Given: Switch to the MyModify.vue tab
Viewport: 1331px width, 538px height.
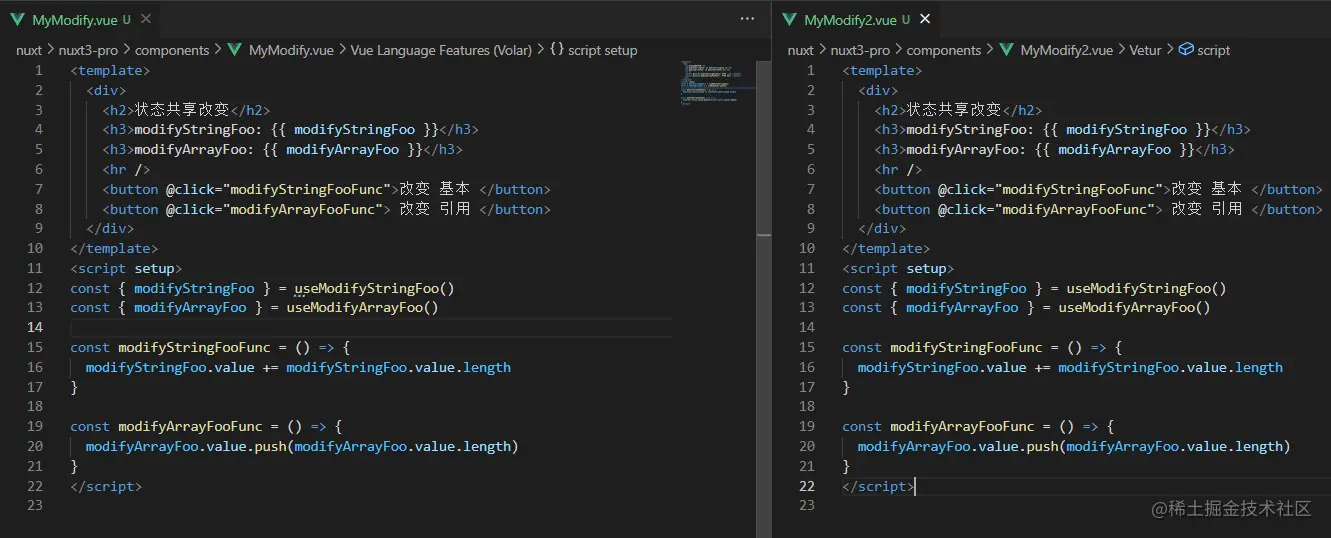Looking at the screenshot, I should click(75, 19).
